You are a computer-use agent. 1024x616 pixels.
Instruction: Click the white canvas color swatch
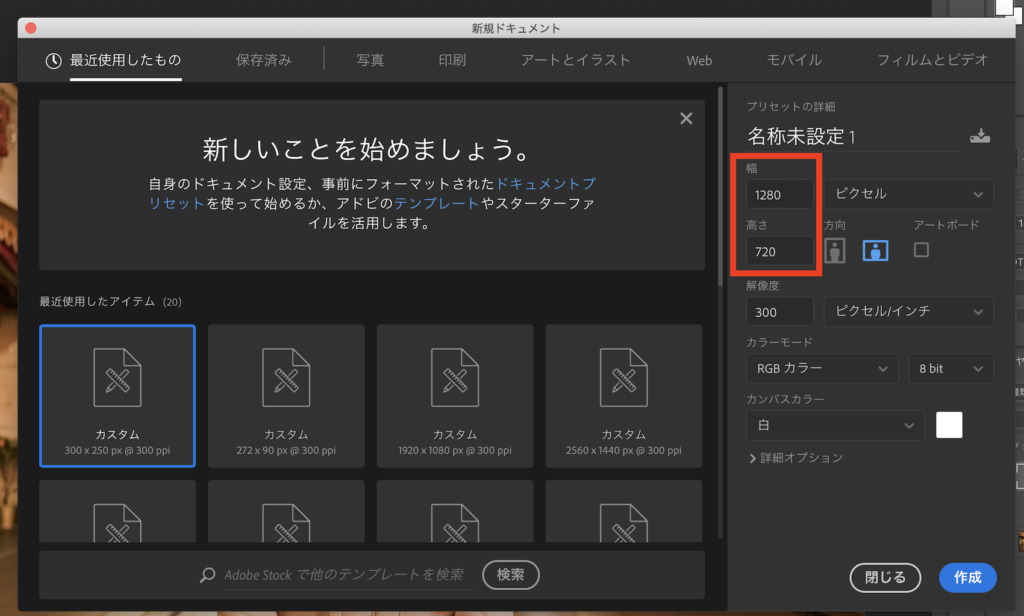[x=949, y=425]
